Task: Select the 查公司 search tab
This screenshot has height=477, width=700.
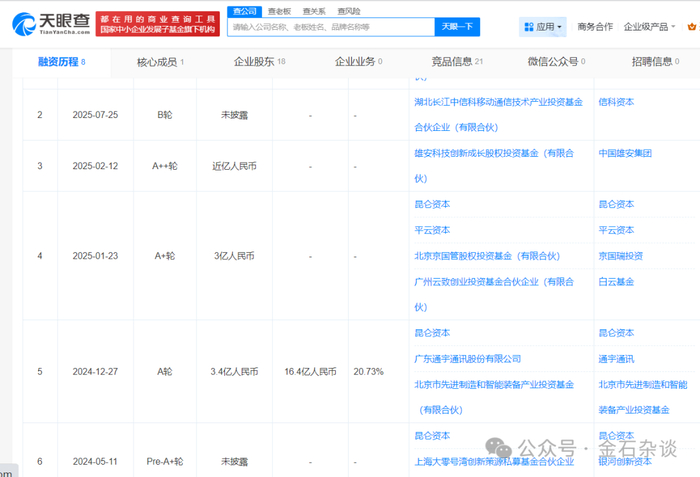Action: pyautogui.click(x=244, y=11)
